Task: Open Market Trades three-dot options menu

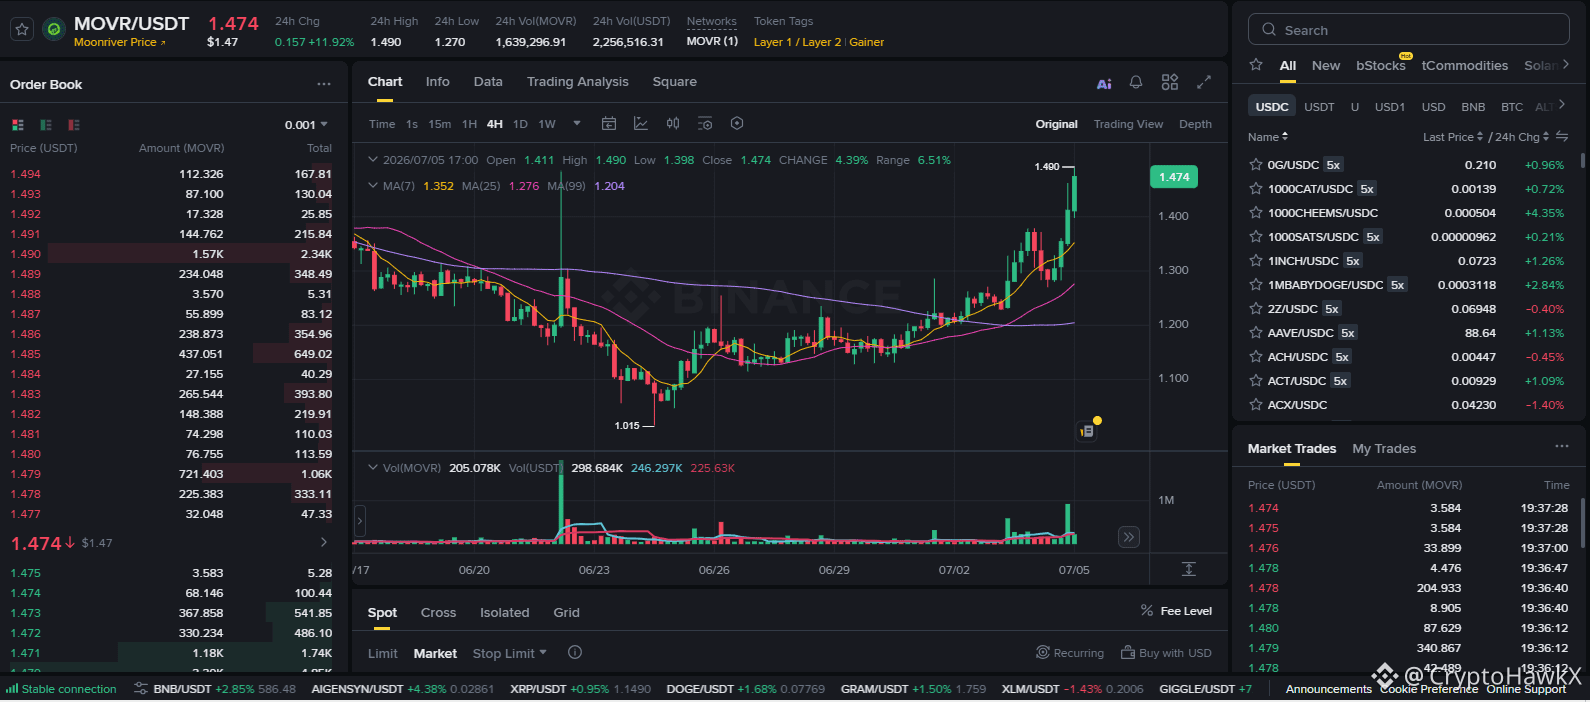Action: coord(1562,447)
